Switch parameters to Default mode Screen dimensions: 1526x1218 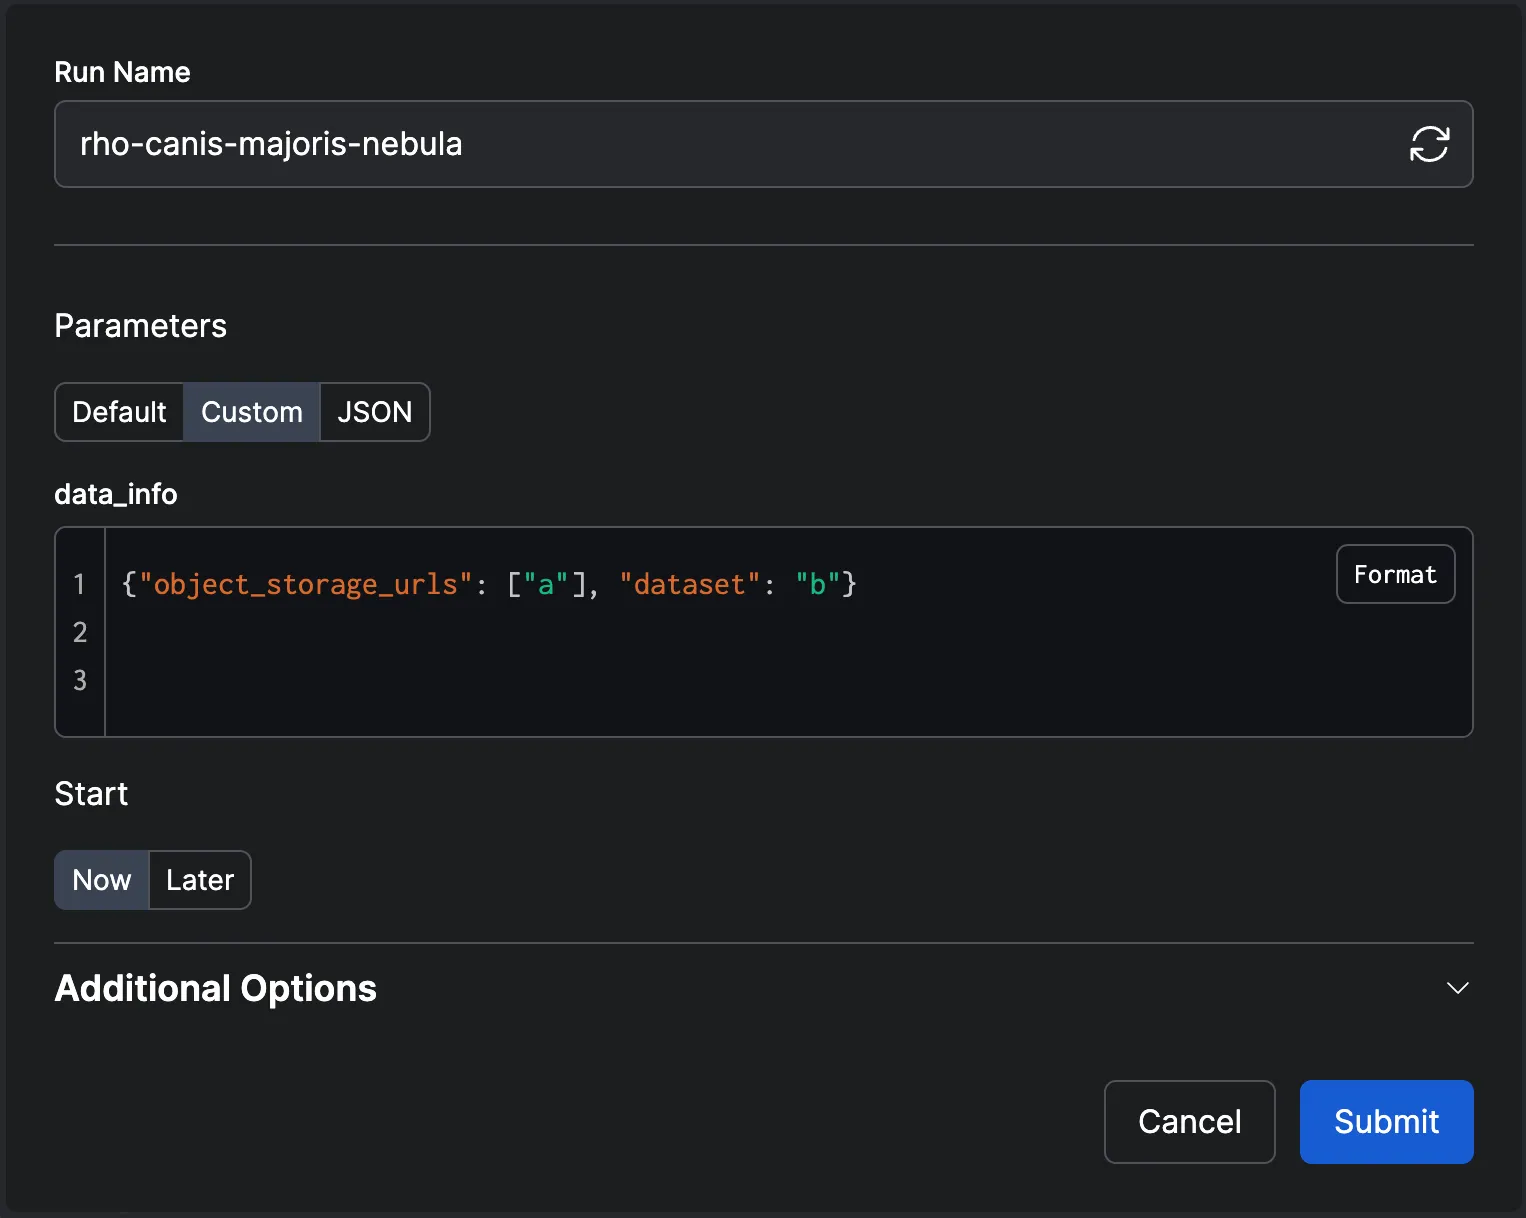(119, 412)
